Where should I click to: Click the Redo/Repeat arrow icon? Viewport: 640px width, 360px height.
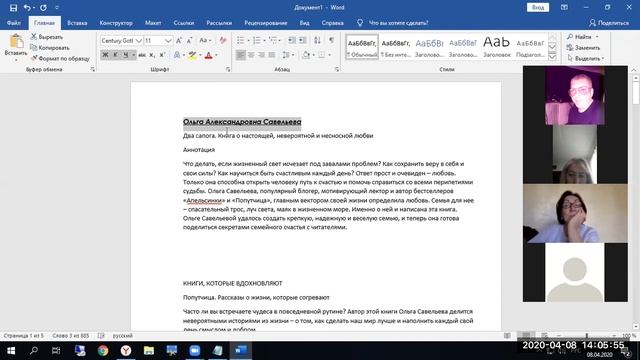[x=43, y=7]
